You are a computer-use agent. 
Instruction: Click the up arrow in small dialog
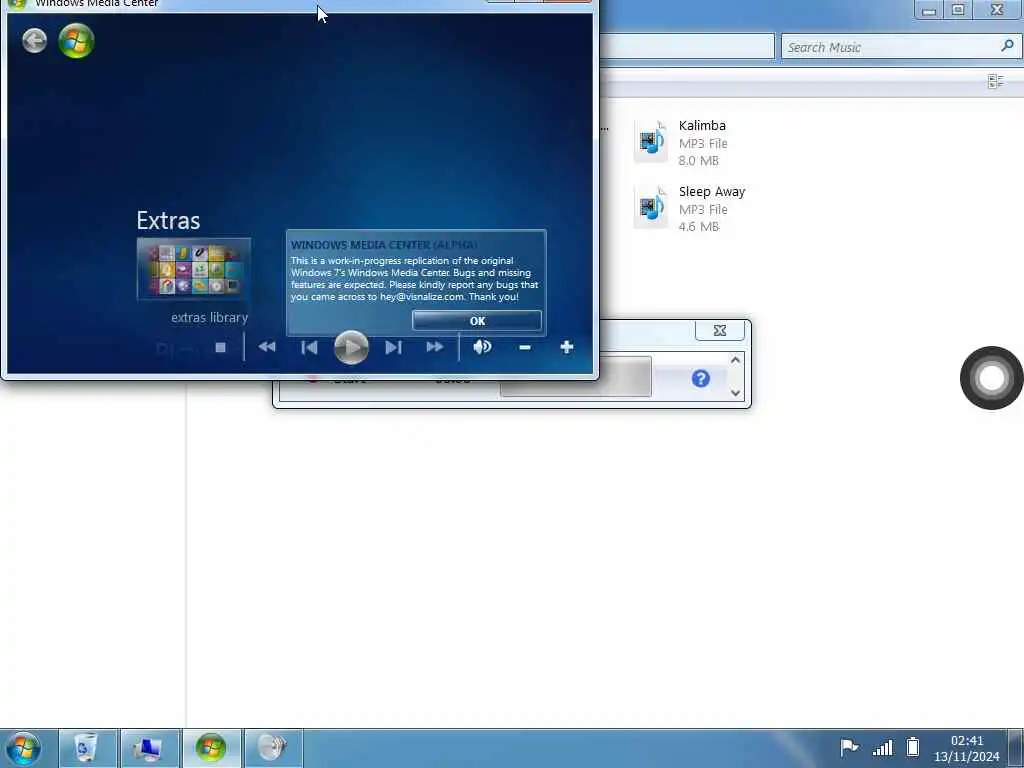[x=735, y=360]
